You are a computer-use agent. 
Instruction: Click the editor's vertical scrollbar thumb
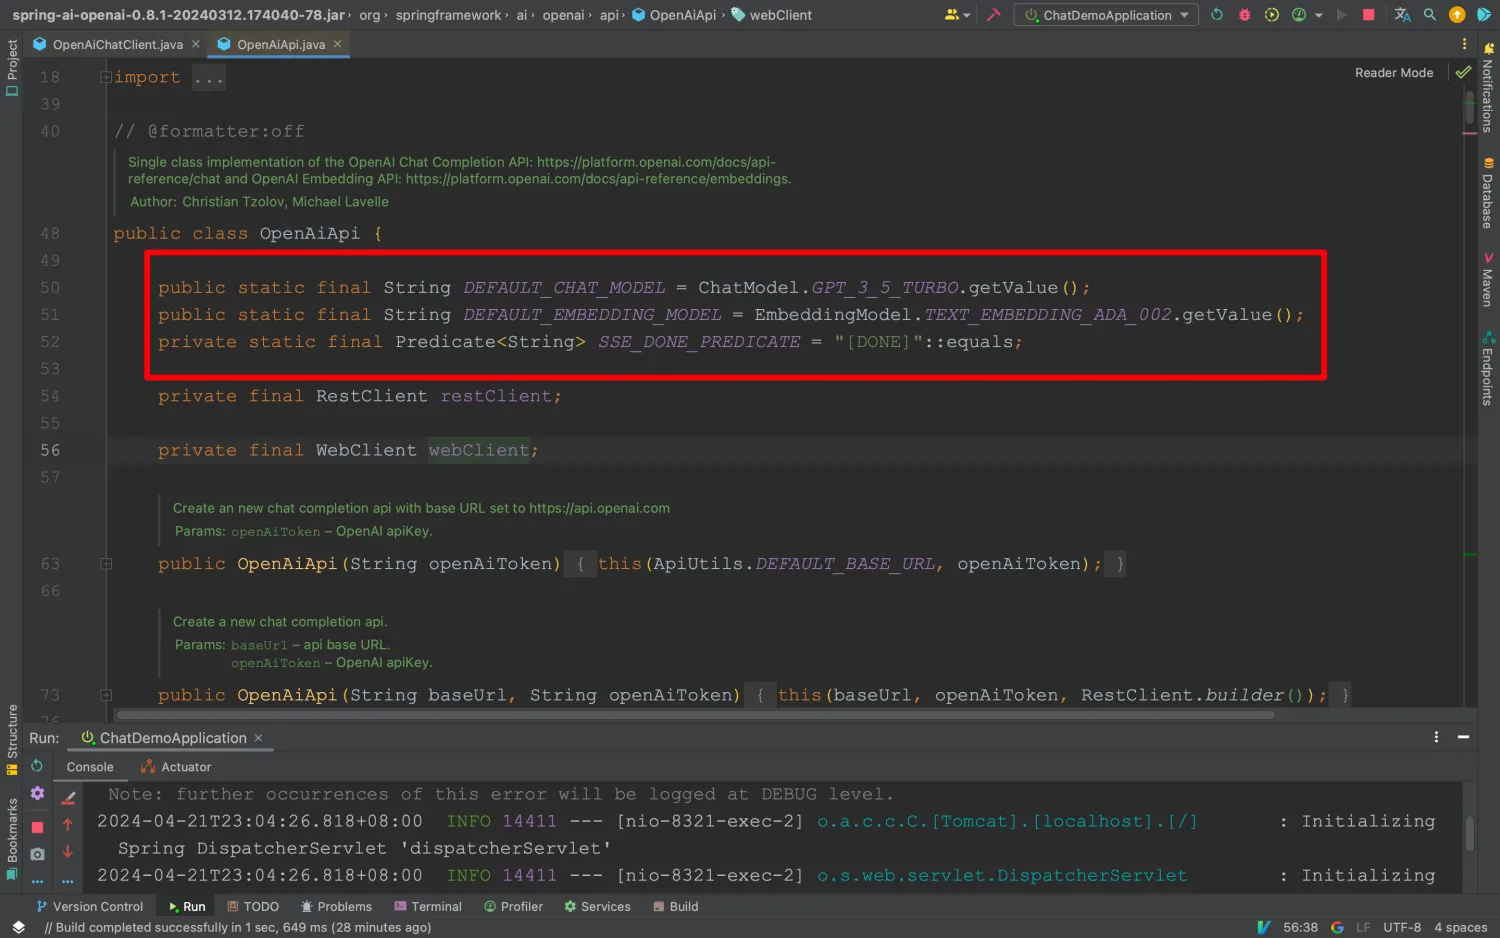[1470, 107]
